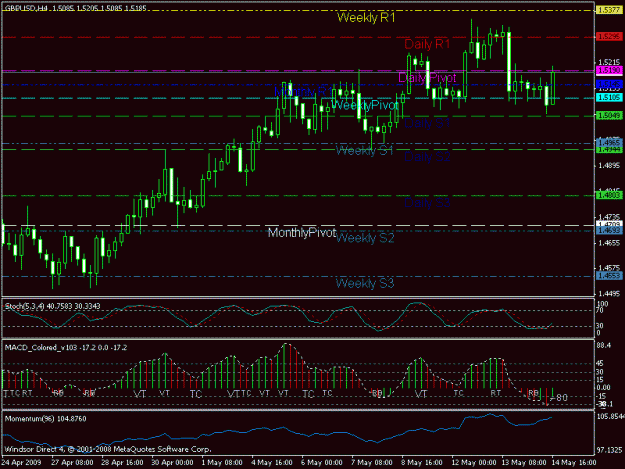Click the green 1.5049 price tag
625x469 pixels.
click(x=609, y=116)
